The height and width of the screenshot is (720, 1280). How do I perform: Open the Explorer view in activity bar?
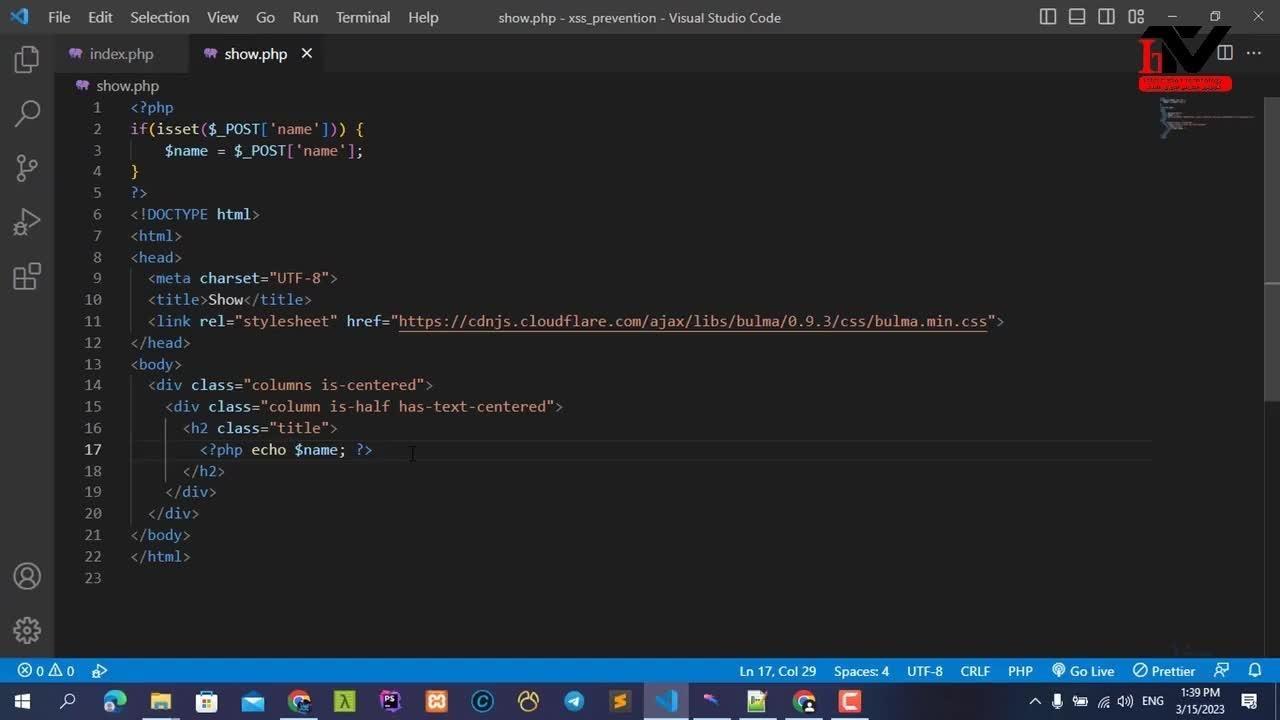pos(27,60)
